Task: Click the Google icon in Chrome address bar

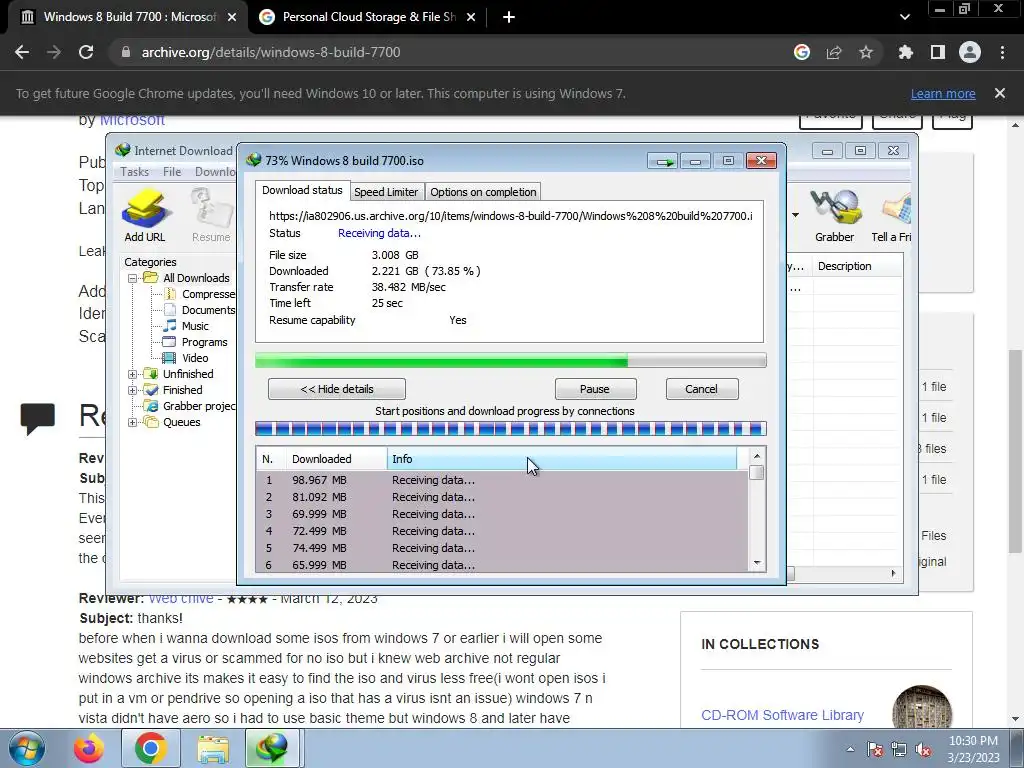Action: click(x=802, y=52)
